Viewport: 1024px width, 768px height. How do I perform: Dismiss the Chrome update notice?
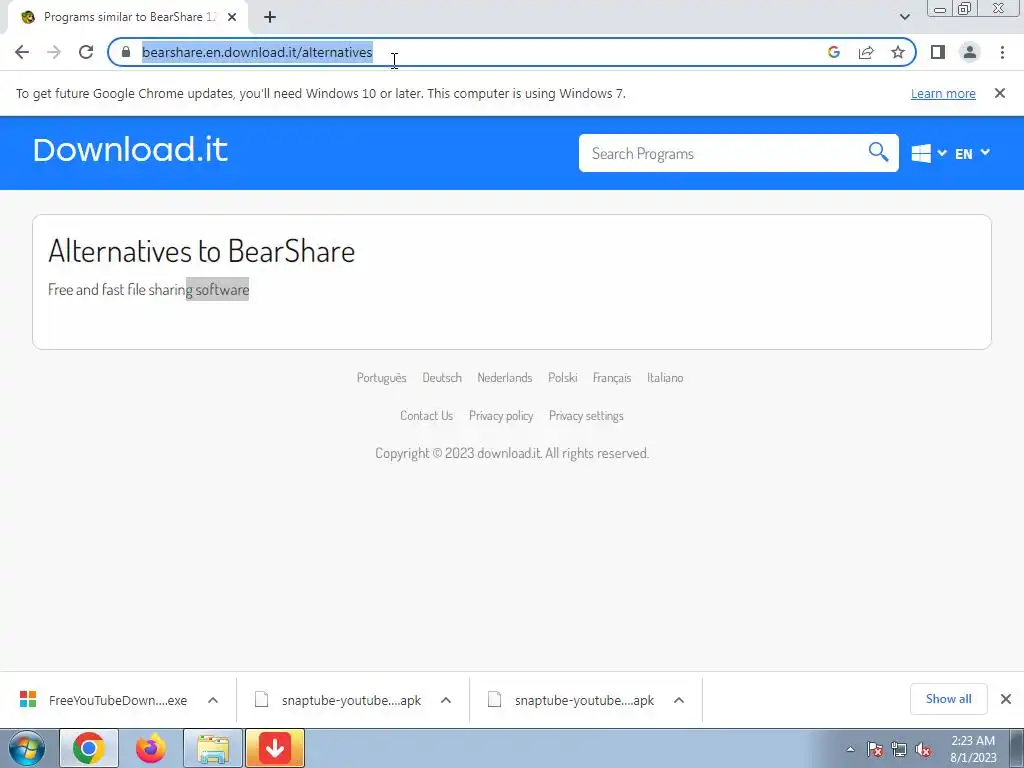click(999, 93)
